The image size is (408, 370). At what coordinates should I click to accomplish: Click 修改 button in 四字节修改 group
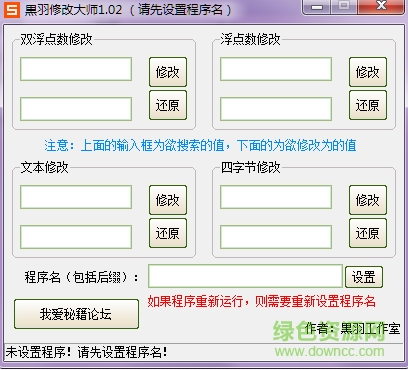[x=368, y=200]
